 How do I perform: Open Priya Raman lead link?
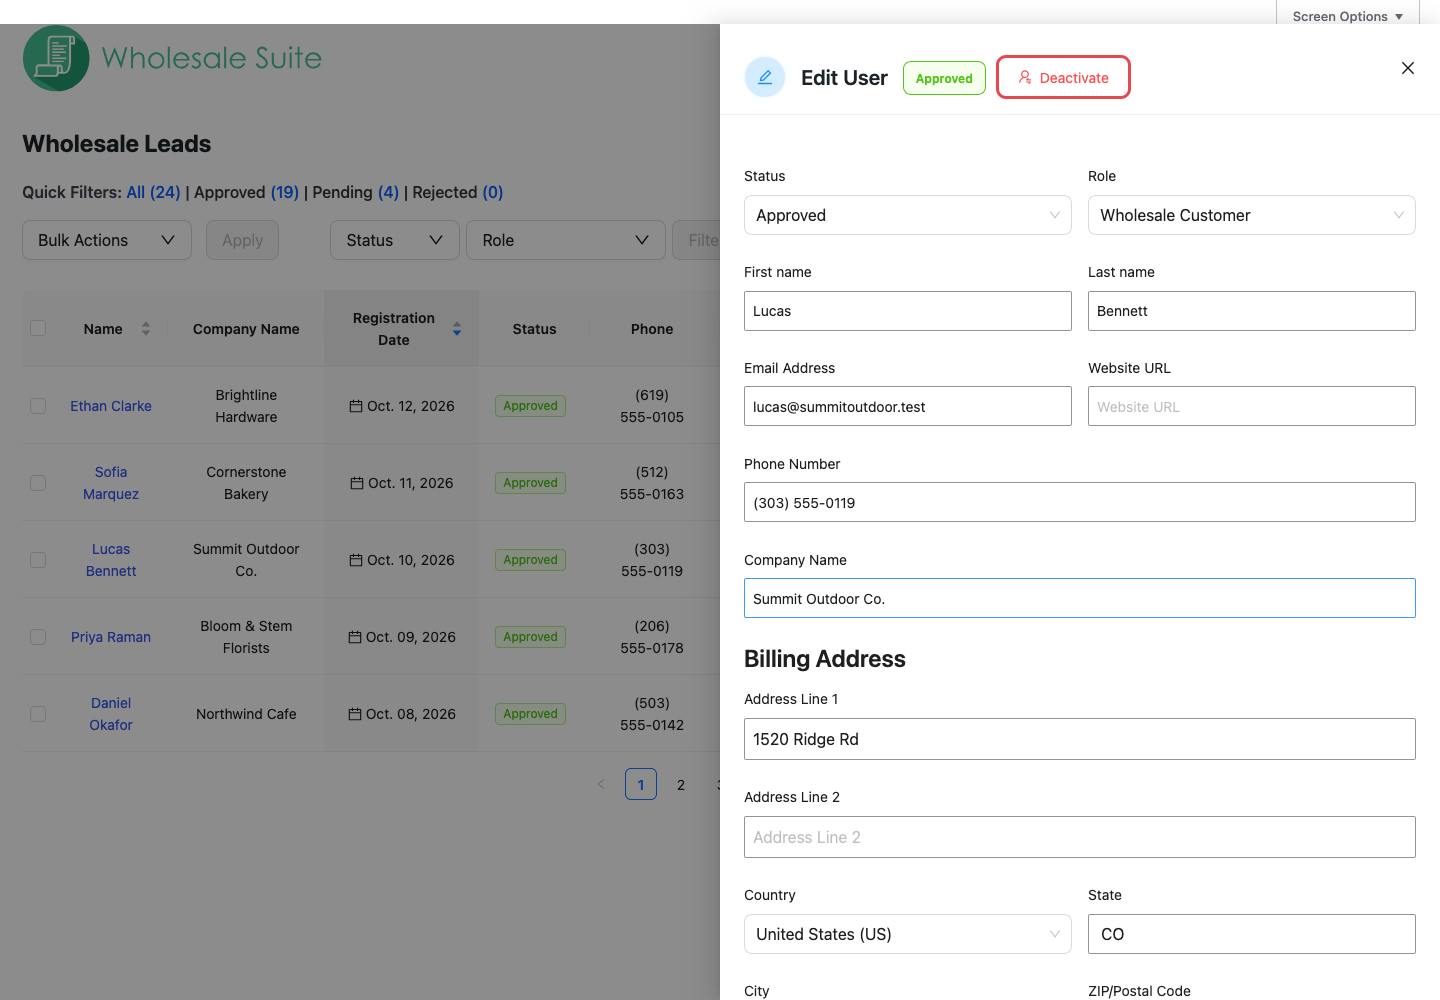(x=111, y=637)
